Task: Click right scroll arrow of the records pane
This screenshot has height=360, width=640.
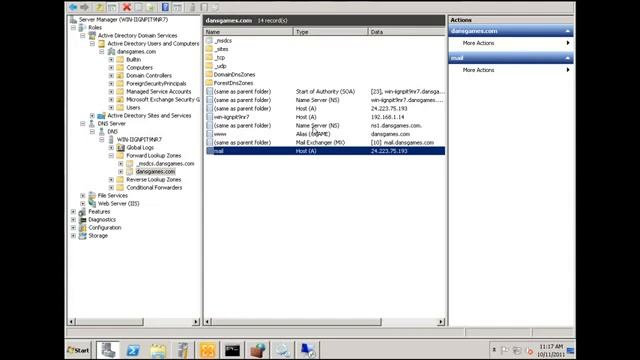Action: [441, 322]
